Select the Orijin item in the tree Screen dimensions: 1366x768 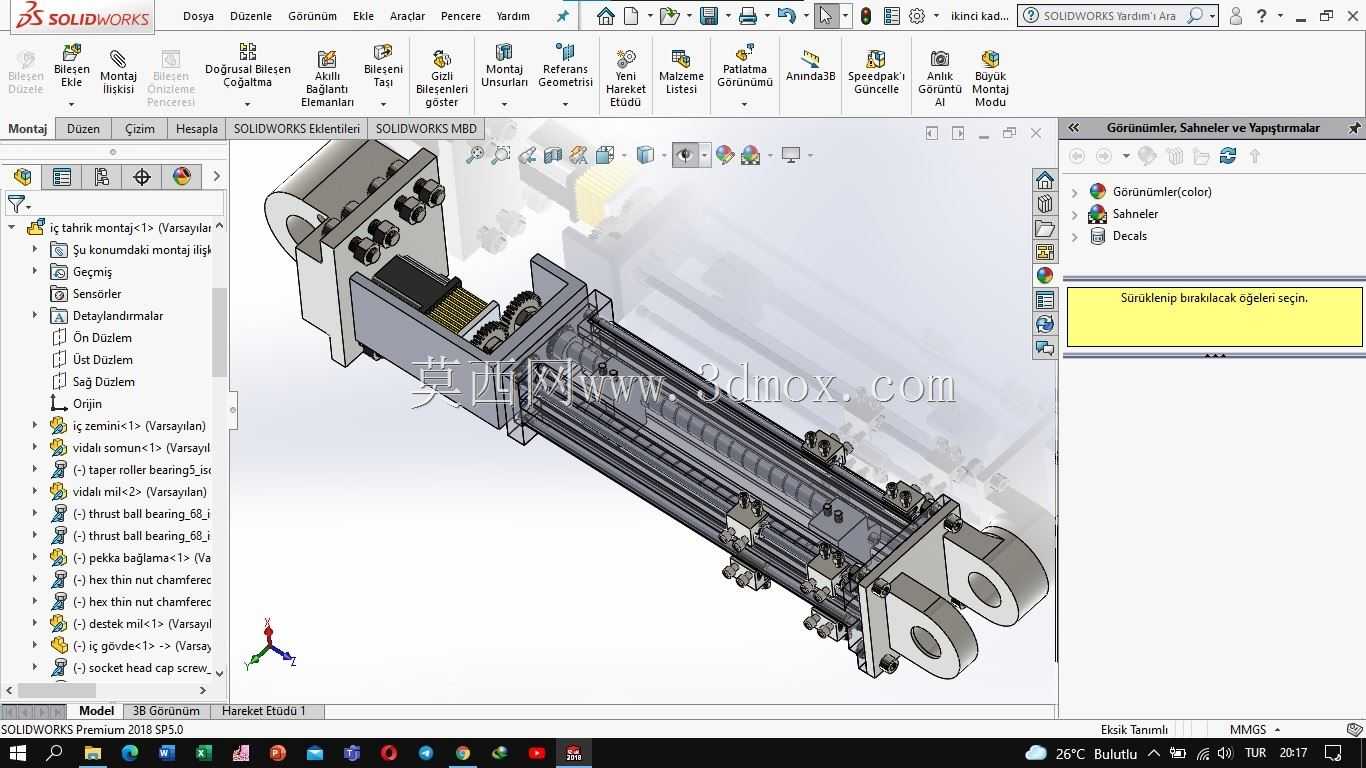coord(87,404)
